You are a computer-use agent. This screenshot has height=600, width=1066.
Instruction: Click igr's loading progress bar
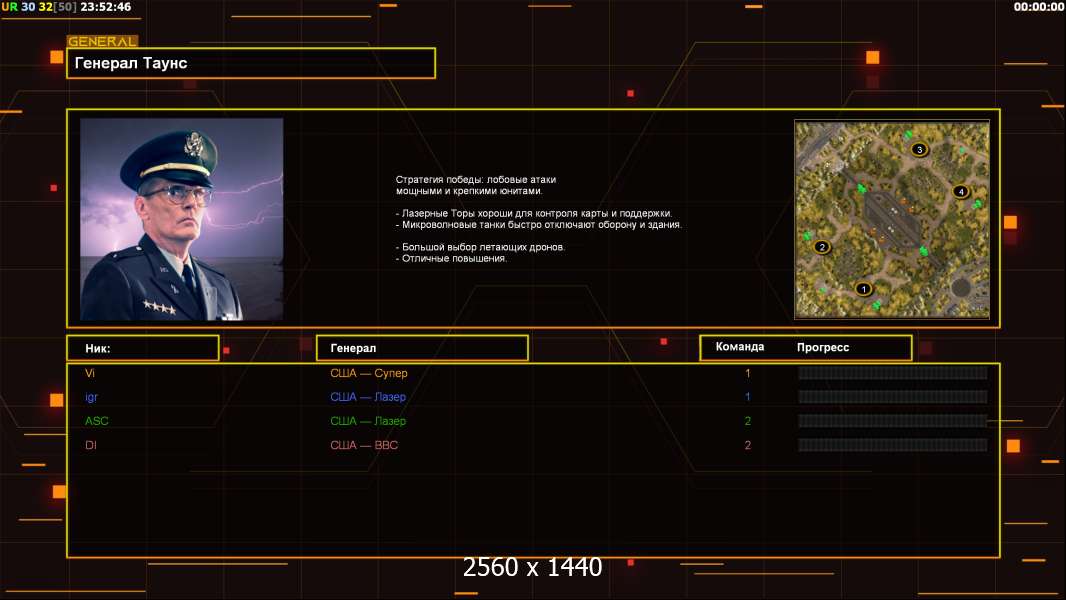[893, 397]
